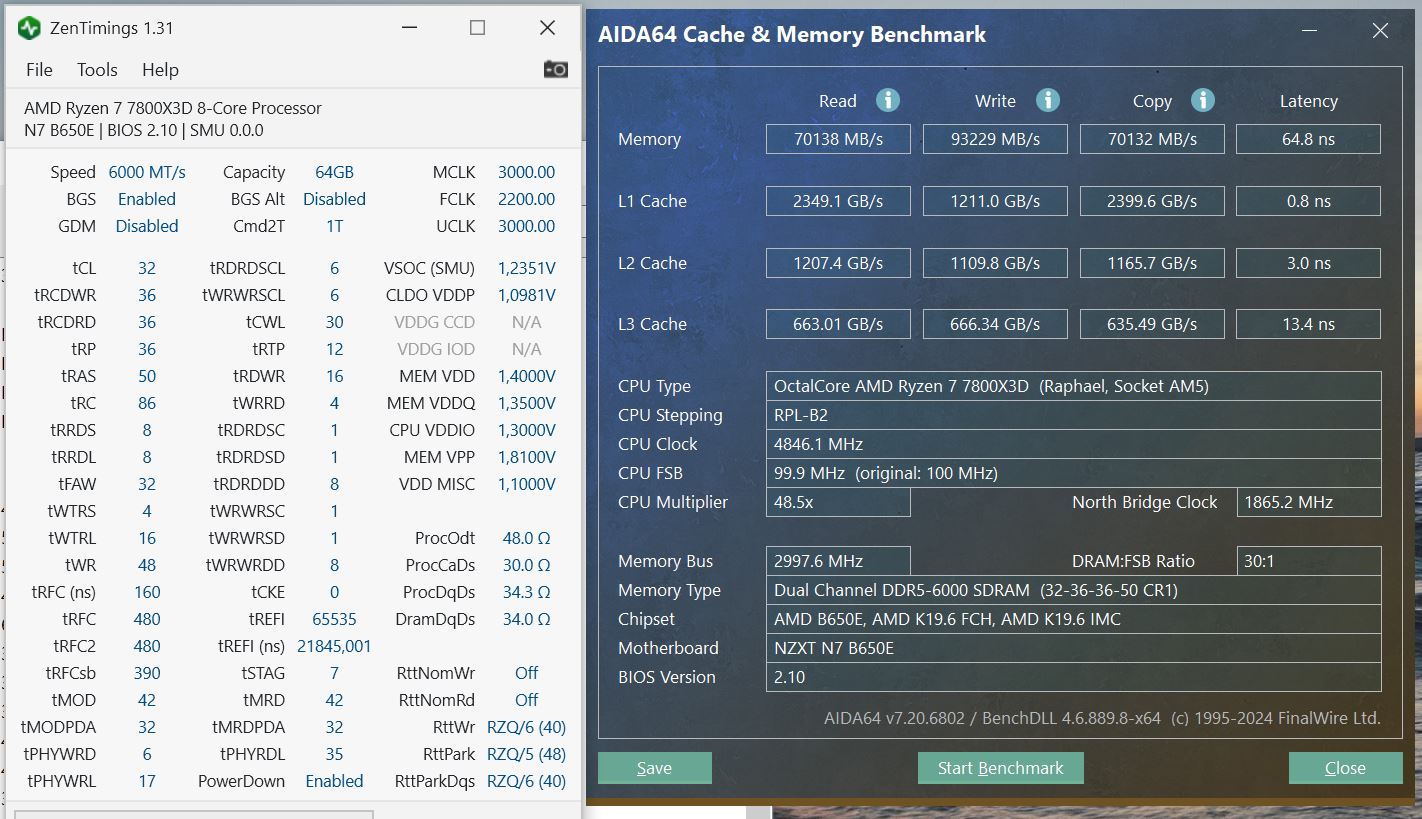Click the BGS value Enabled
Screen dimensions: 1422x819
point(147,199)
